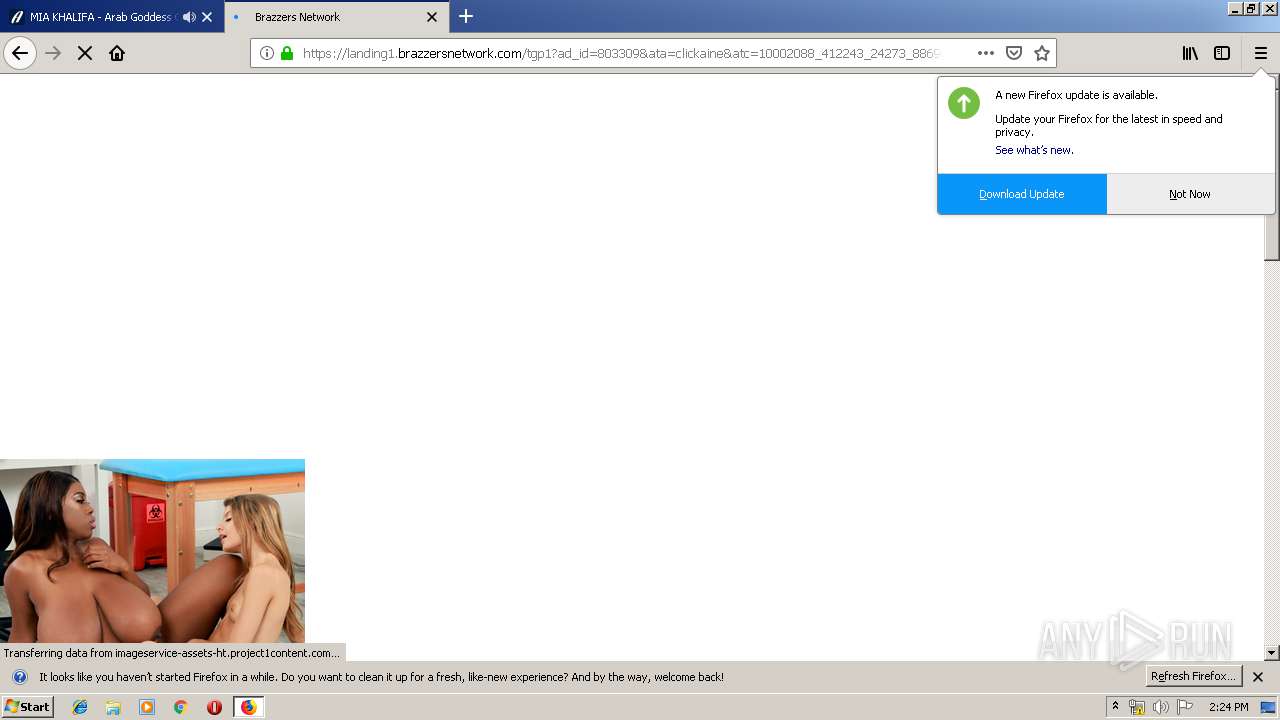Open the Library menu

(x=1190, y=53)
